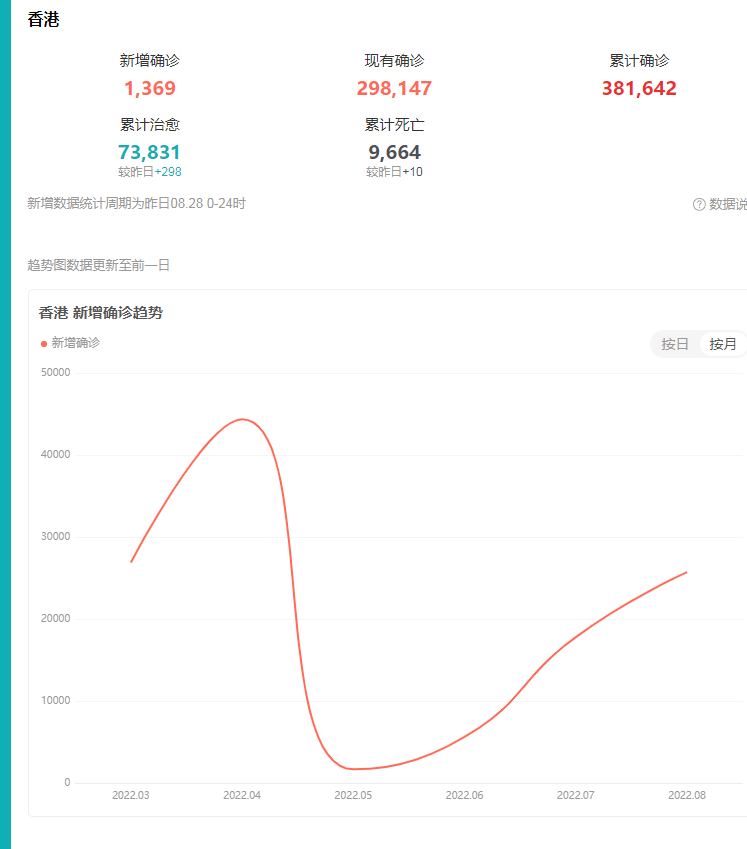
Task: Click the 香港 page heading
Action: [x=43, y=19]
